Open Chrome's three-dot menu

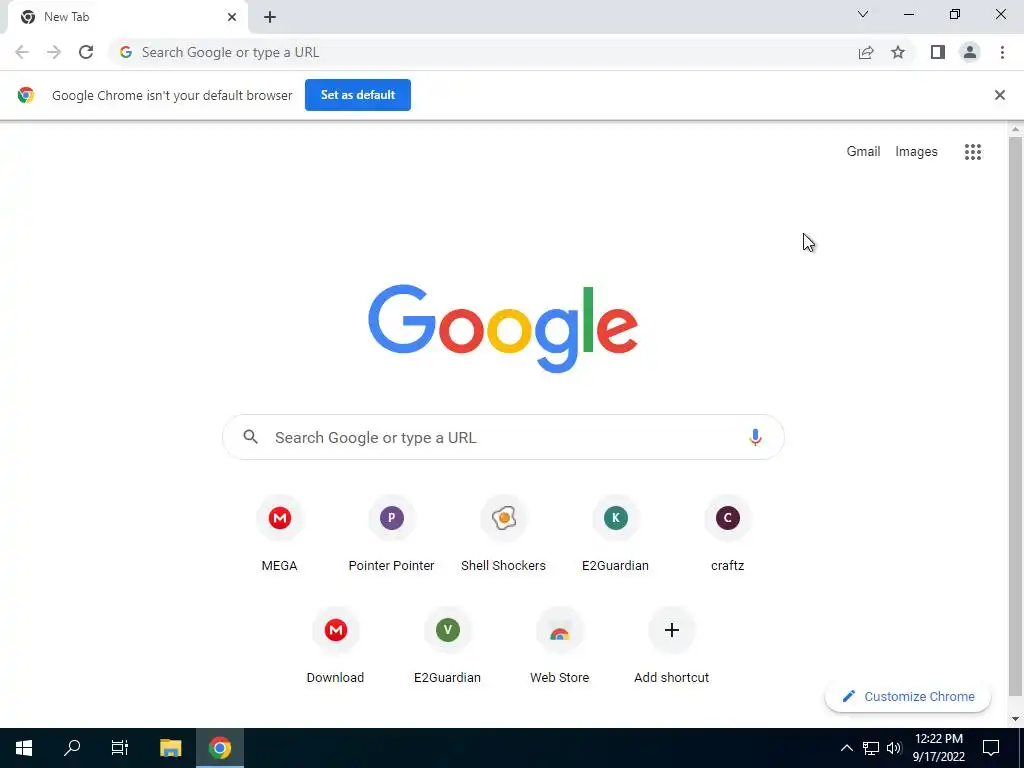pyautogui.click(x=1002, y=52)
